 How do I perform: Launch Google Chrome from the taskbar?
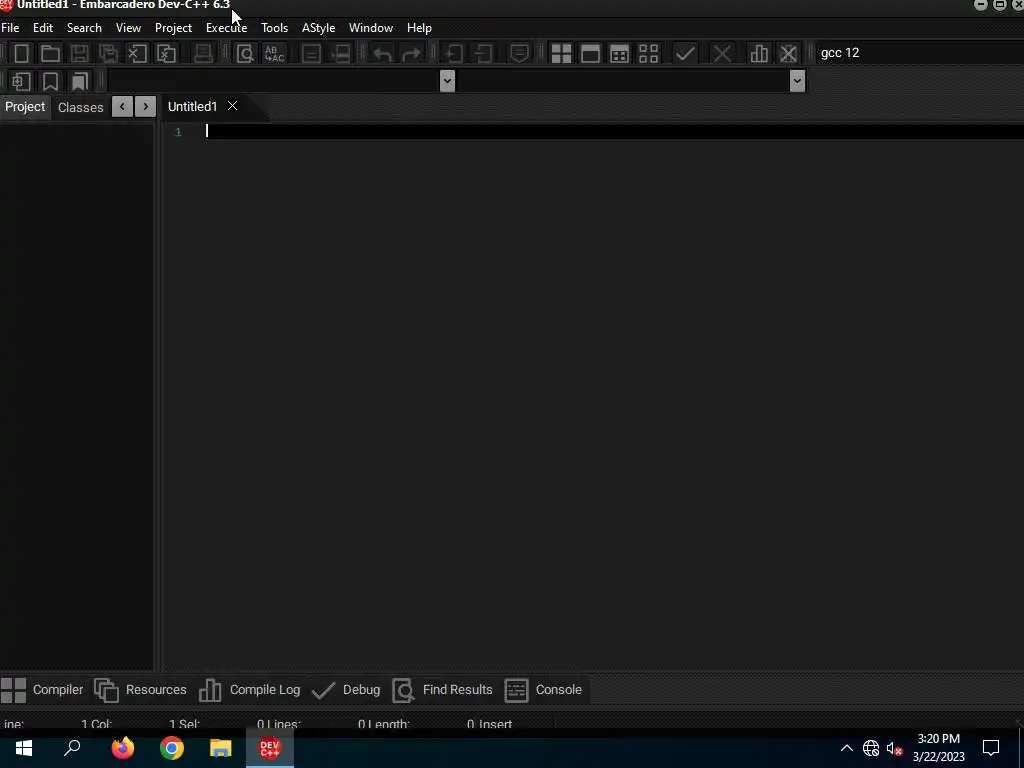point(171,748)
